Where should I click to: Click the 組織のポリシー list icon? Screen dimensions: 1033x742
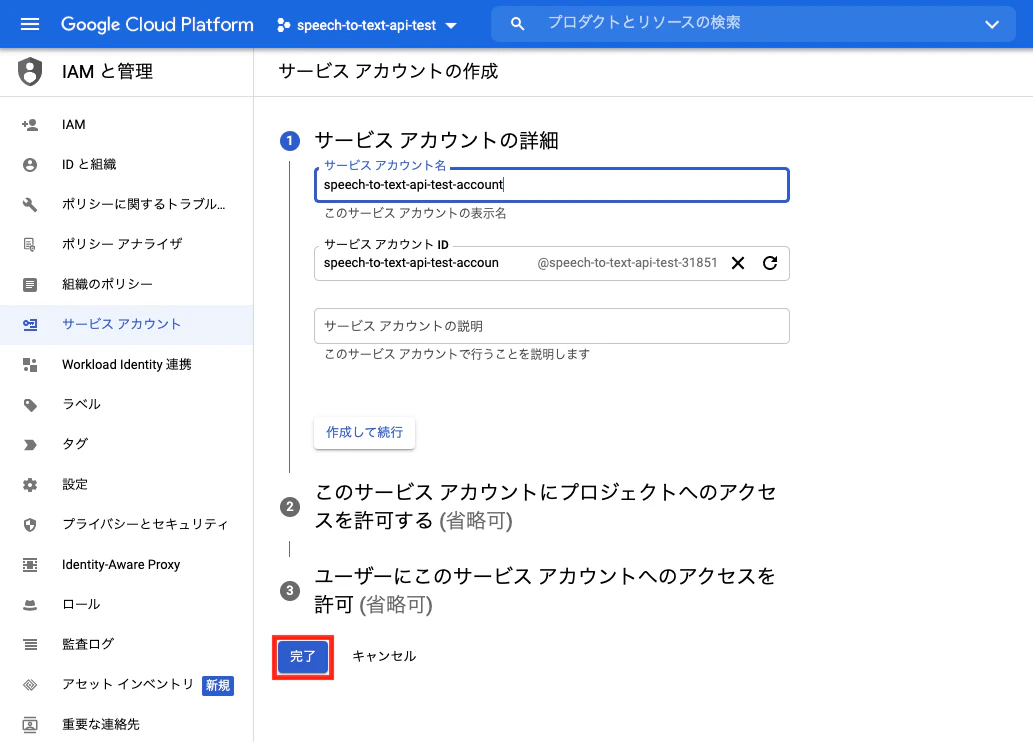30,285
